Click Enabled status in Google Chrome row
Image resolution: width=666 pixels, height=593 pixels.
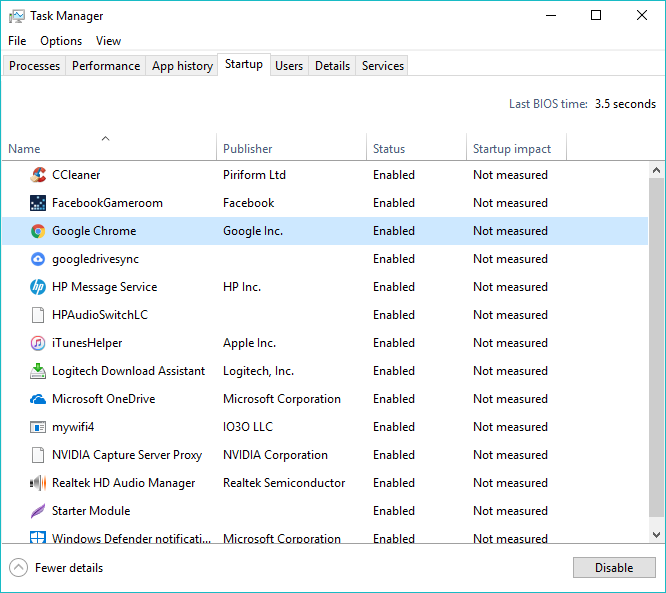(x=394, y=231)
